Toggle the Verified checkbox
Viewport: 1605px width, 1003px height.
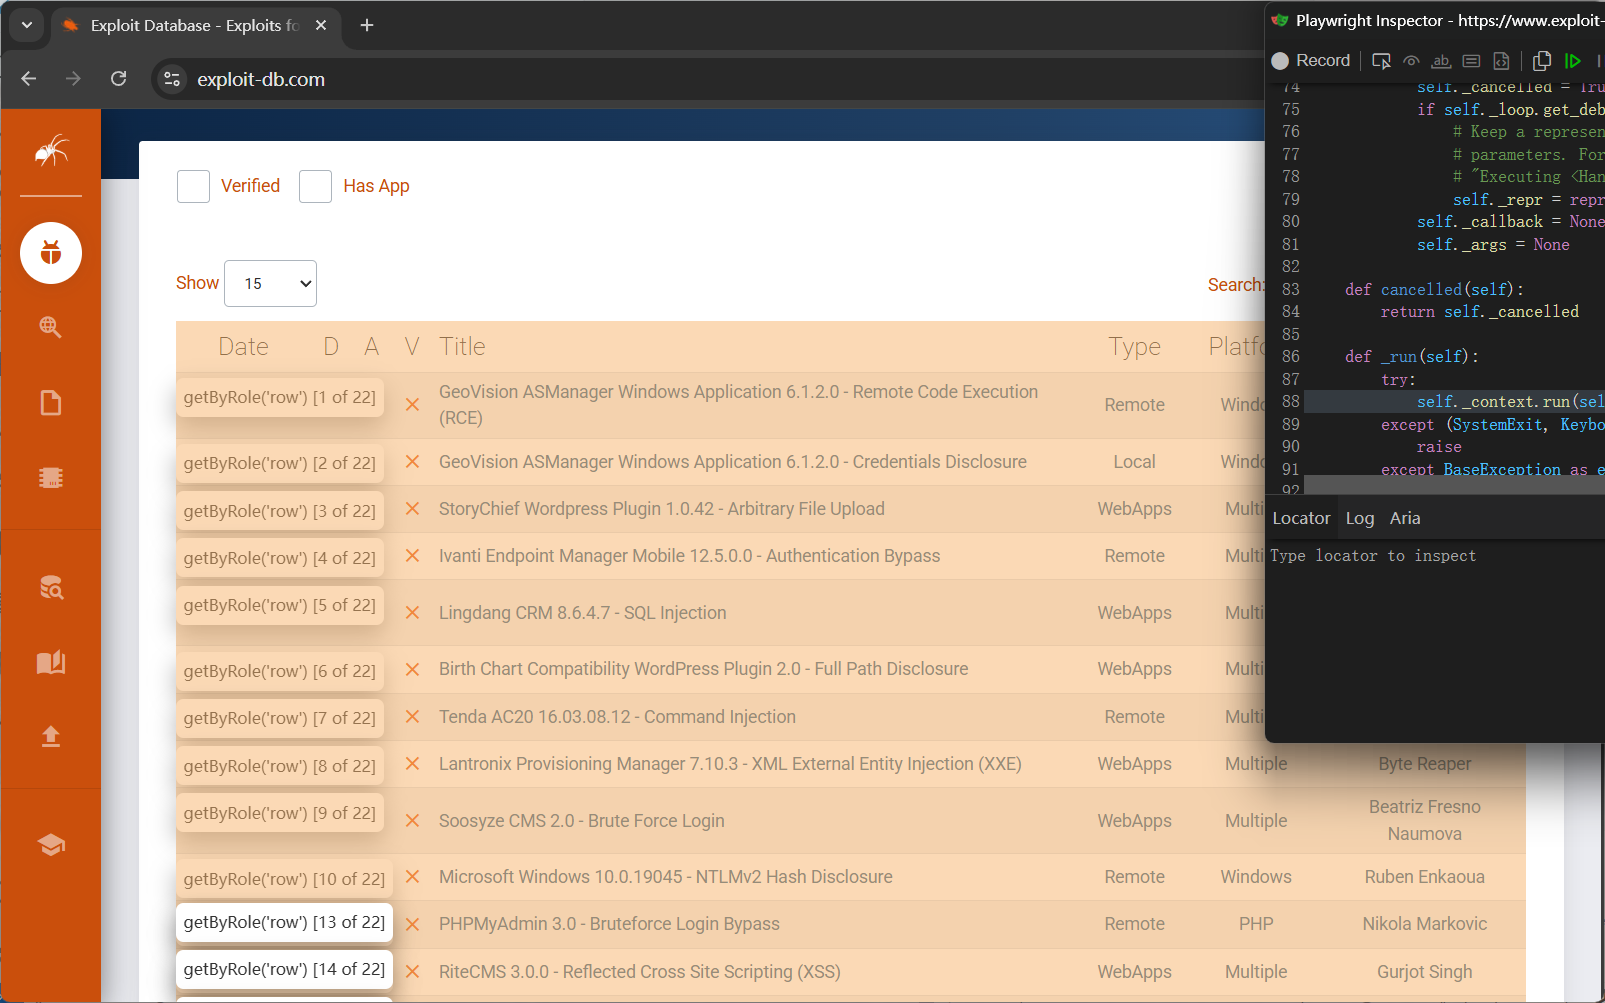pos(193,186)
